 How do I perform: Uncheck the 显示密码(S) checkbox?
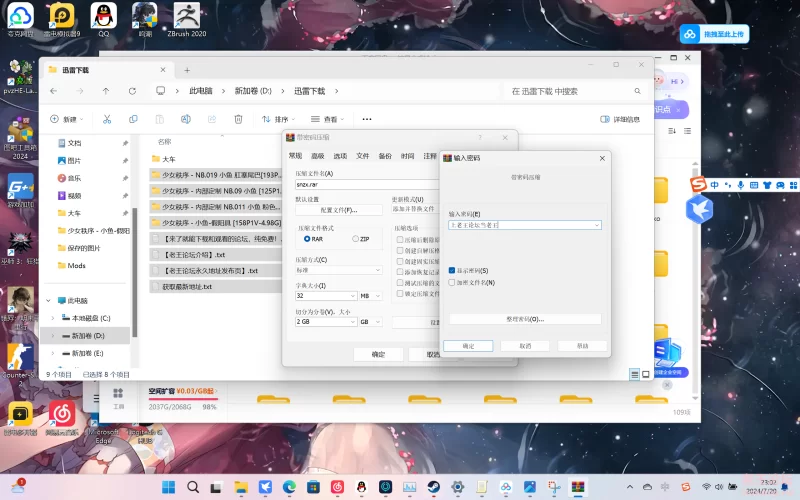tap(452, 270)
